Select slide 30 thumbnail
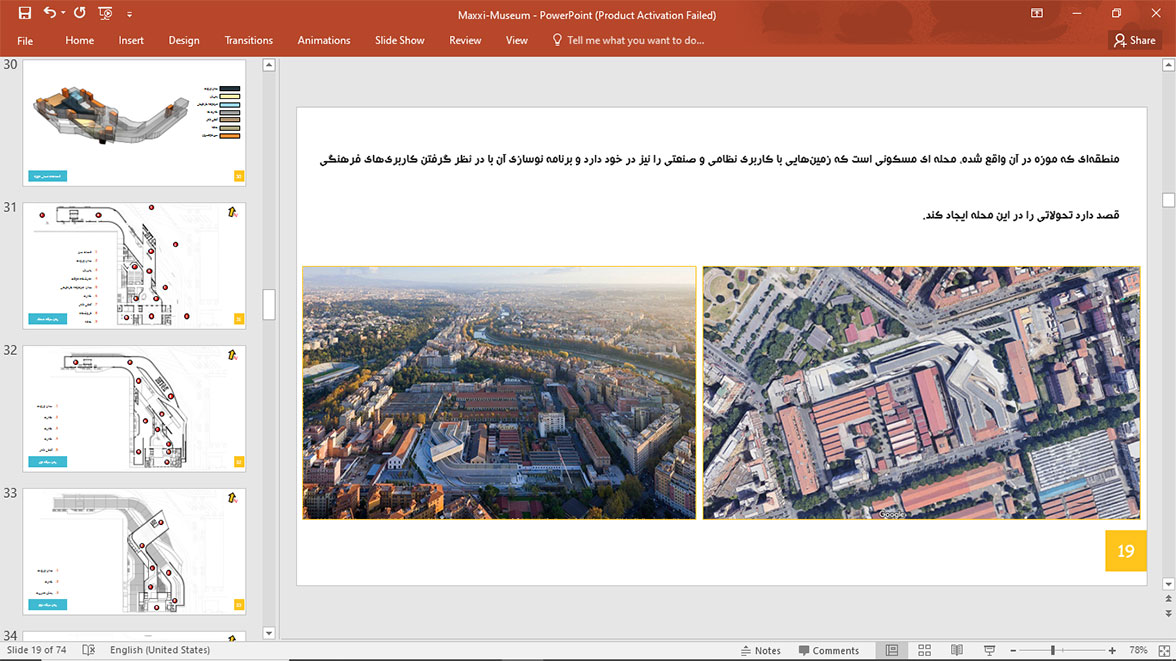The image size is (1176, 661). click(134, 123)
